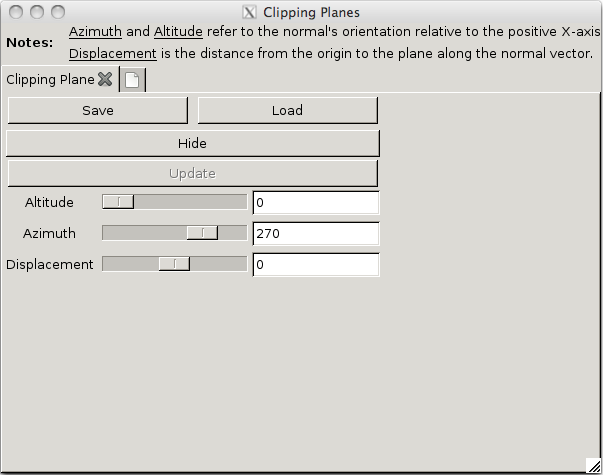The image size is (603, 475).
Task: Minimize the window with the yellow button
Action: pos(37,13)
